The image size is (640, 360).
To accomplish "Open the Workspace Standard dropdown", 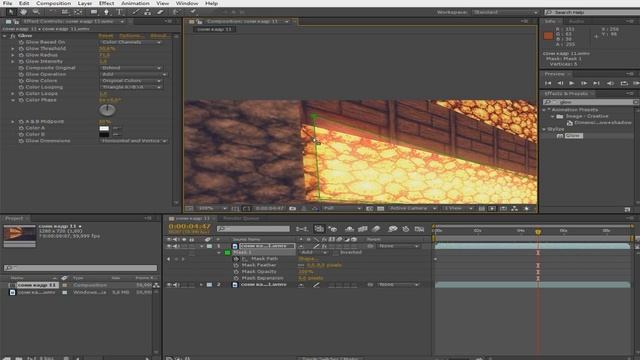I will click(x=506, y=12).
